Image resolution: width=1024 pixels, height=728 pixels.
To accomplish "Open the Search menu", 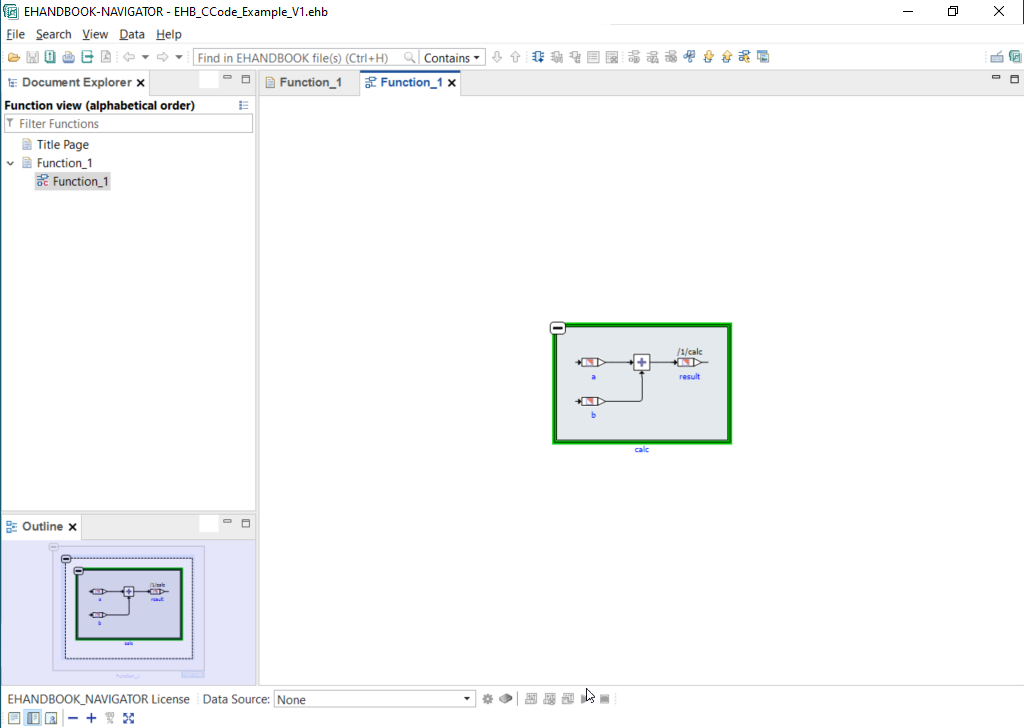I will click(54, 34).
